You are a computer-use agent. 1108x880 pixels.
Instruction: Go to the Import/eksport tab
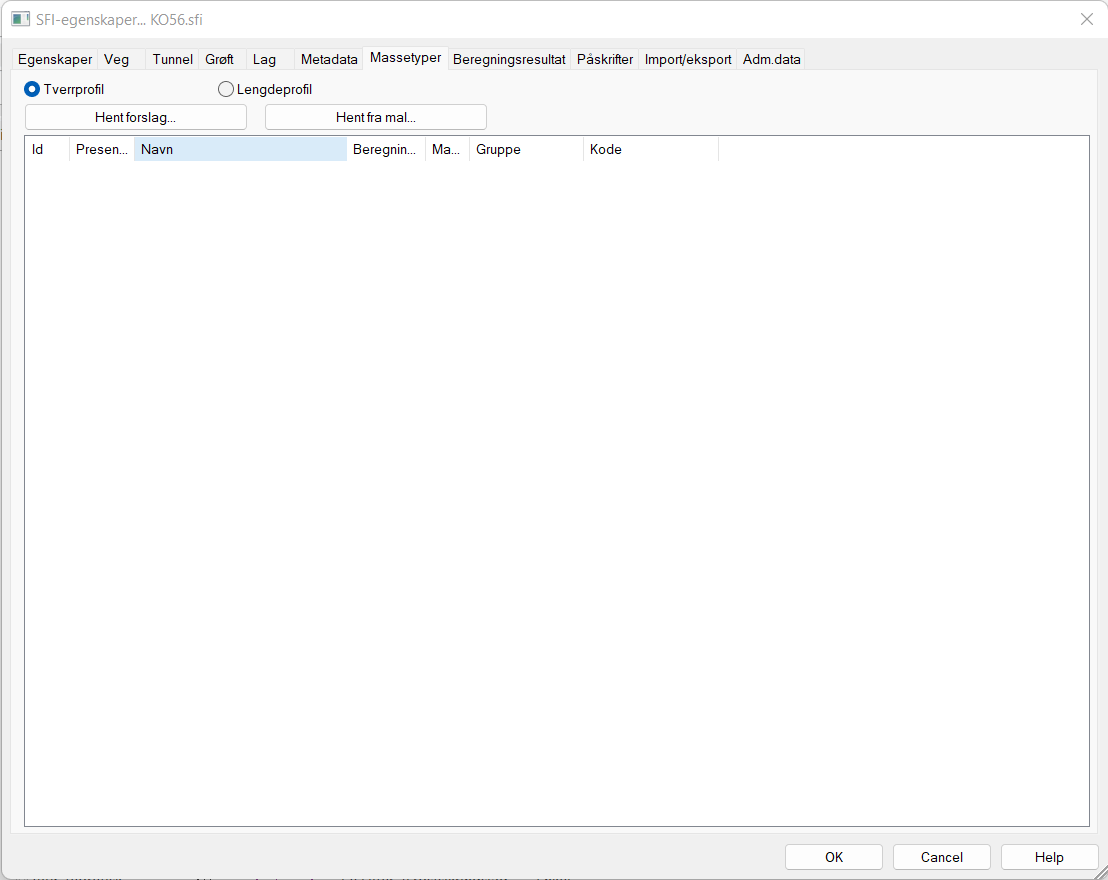click(x=688, y=60)
